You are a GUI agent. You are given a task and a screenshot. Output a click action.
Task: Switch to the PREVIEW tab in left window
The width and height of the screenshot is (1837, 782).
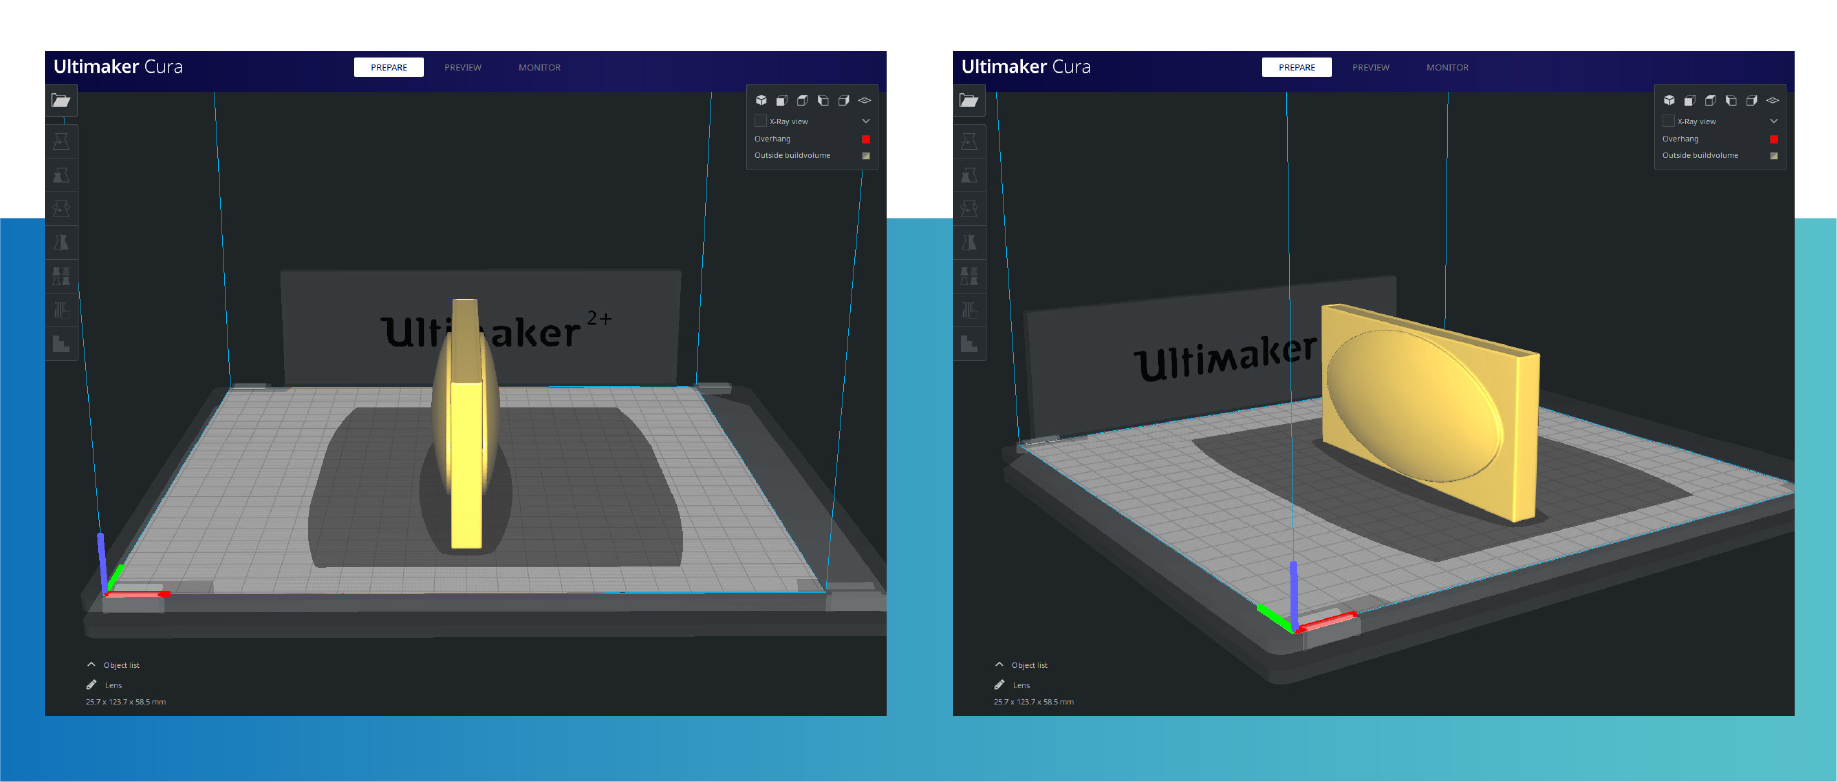click(x=463, y=67)
